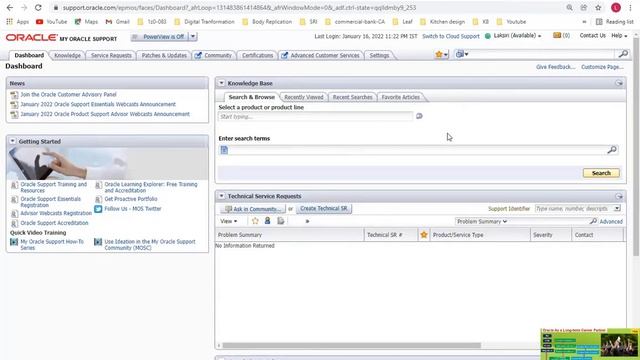Click the global search magnifier icon
Viewport: 640px width, 360px height.
pyautogui.click(x=623, y=54)
